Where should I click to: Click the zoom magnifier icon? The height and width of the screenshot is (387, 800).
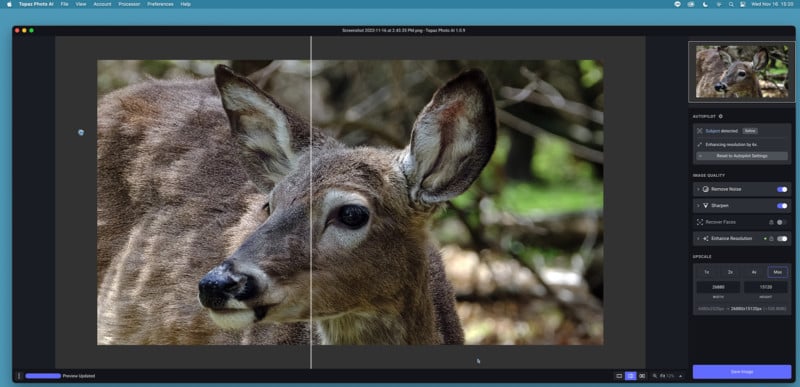pyautogui.click(x=655, y=376)
